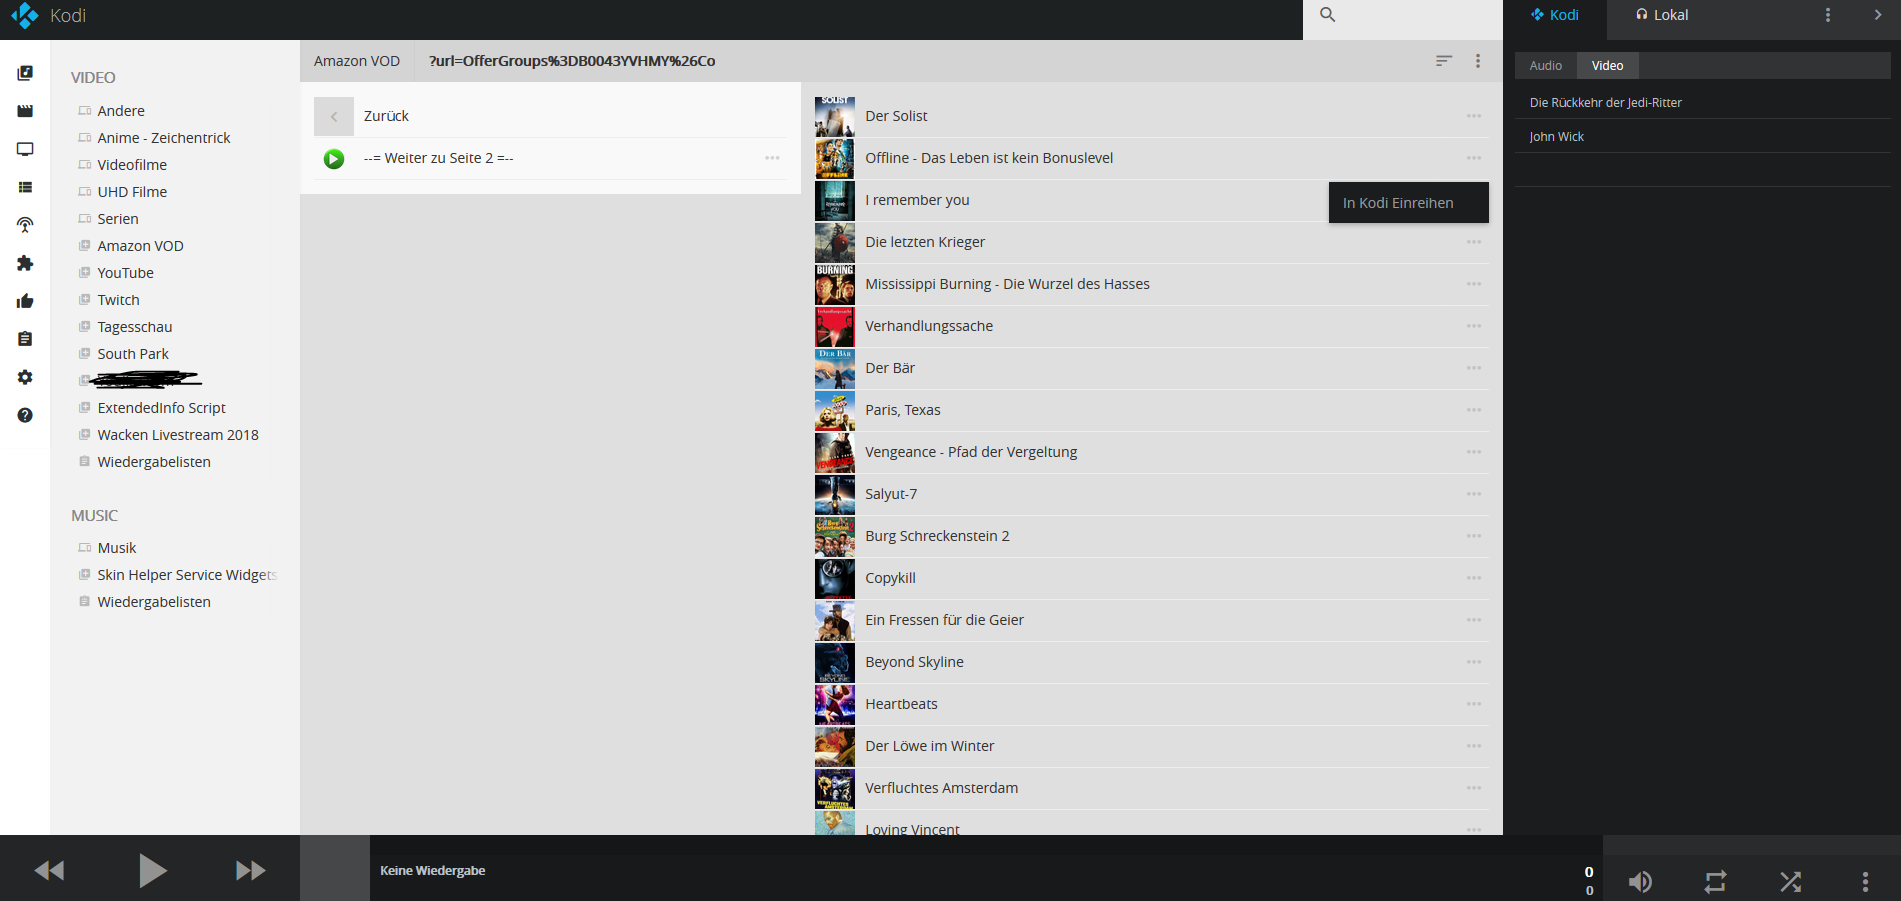Open the Twitch add-on entry
Image resolution: width=1901 pixels, height=901 pixels.
pyautogui.click(x=118, y=300)
